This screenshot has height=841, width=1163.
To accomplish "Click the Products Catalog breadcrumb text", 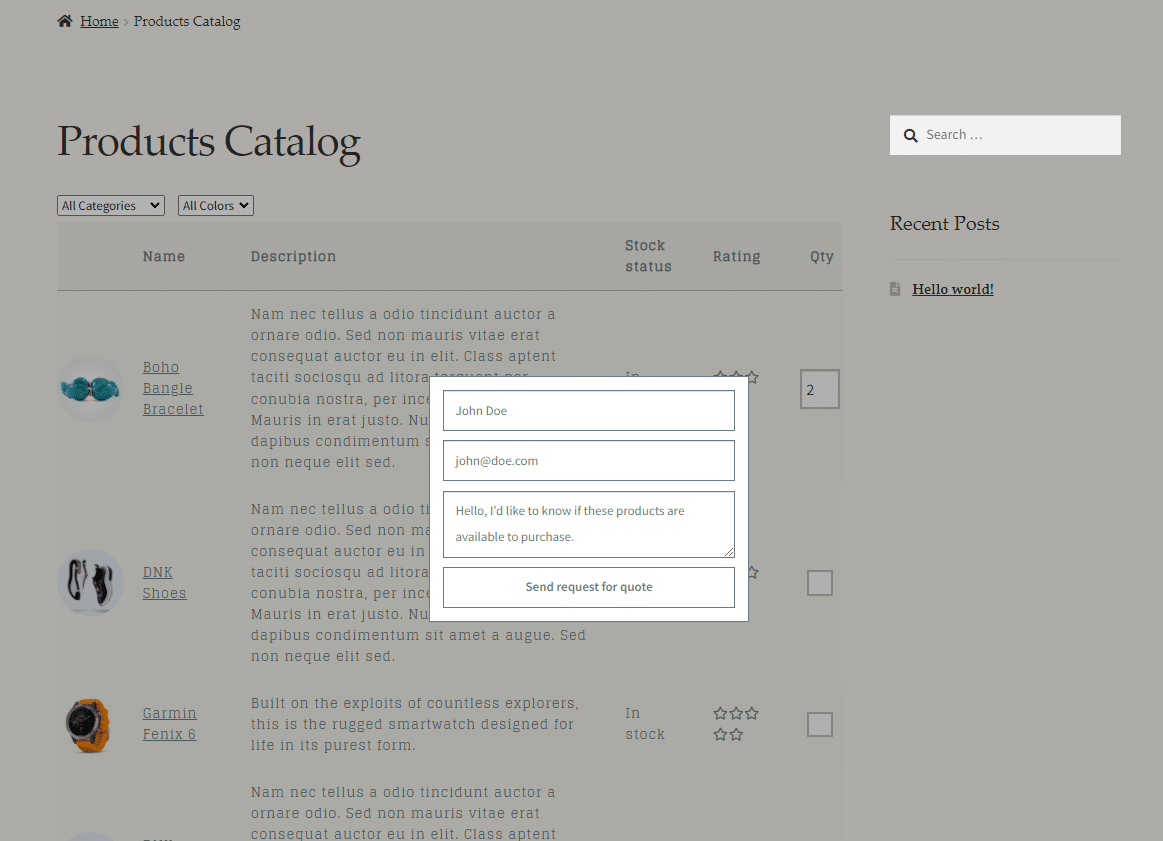I will (187, 22).
